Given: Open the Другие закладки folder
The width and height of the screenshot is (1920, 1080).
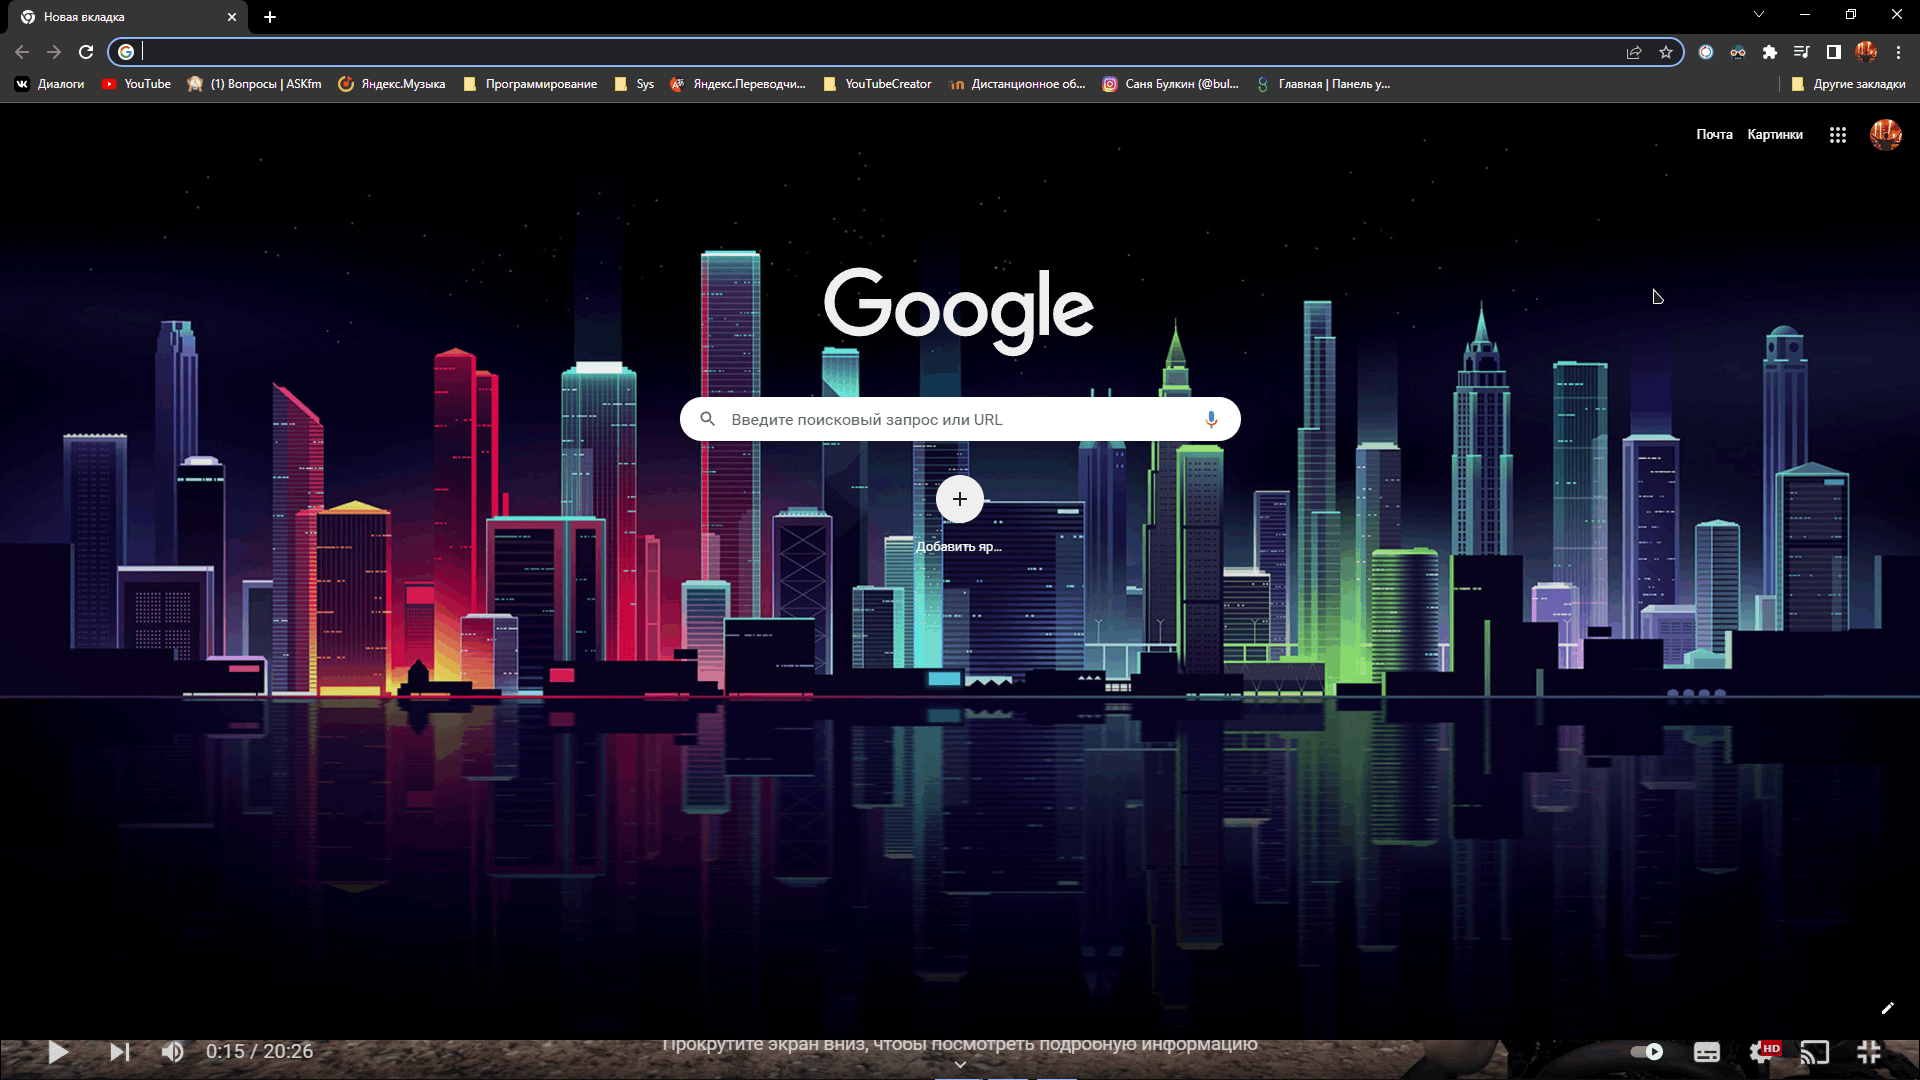Looking at the screenshot, I should click(x=1848, y=84).
